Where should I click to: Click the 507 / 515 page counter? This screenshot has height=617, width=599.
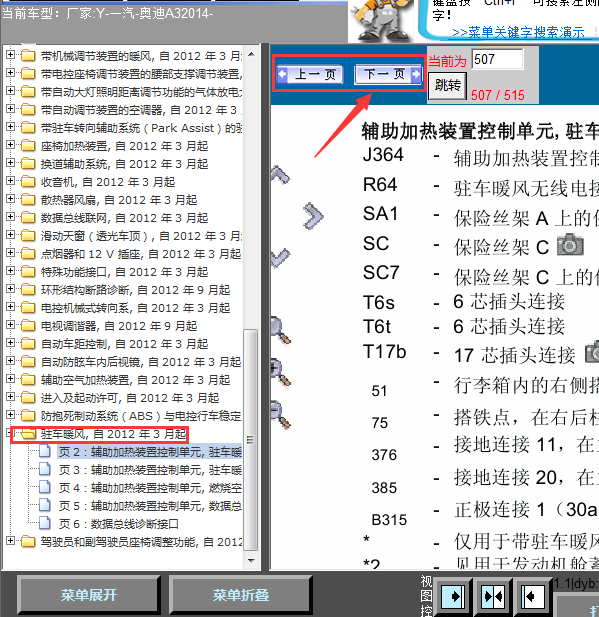point(498,95)
